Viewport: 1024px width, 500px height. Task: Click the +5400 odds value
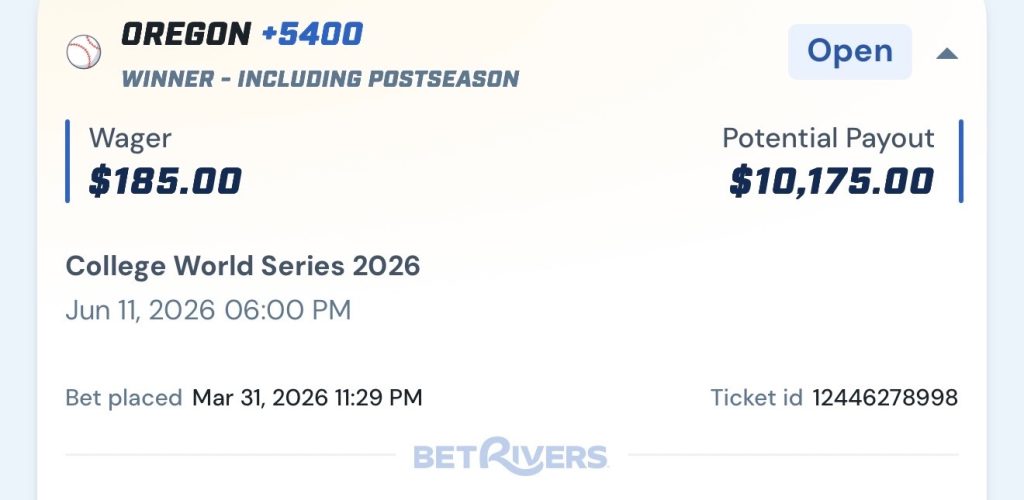[x=312, y=35]
